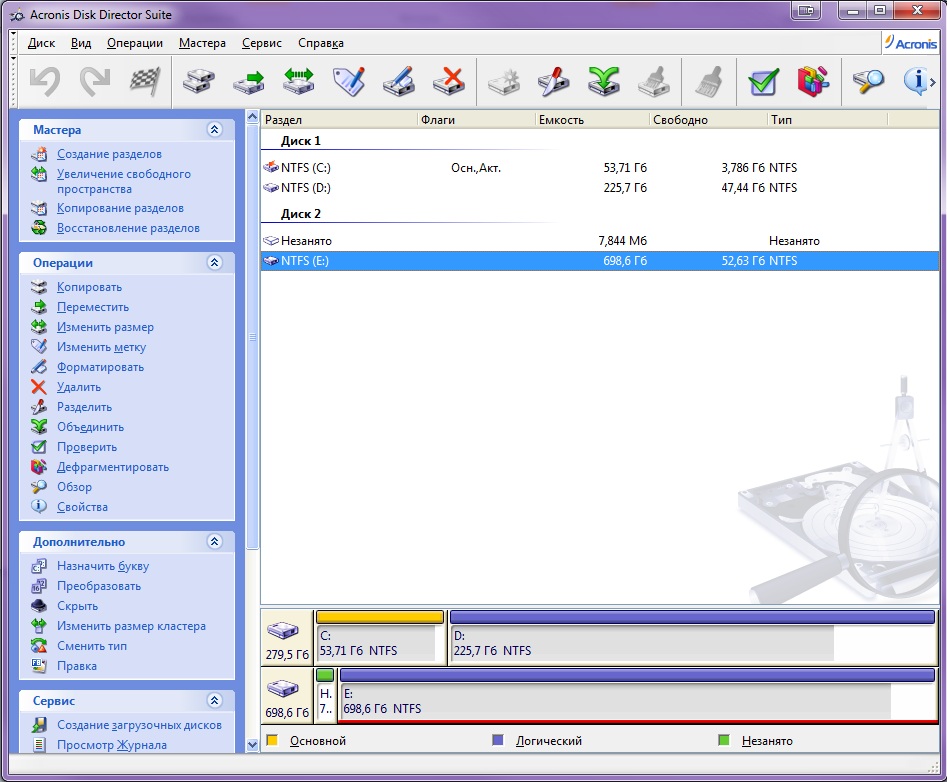This screenshot has width=947, height=782.
Task: Click the Свободно column header
Action: tap(708, 119)
